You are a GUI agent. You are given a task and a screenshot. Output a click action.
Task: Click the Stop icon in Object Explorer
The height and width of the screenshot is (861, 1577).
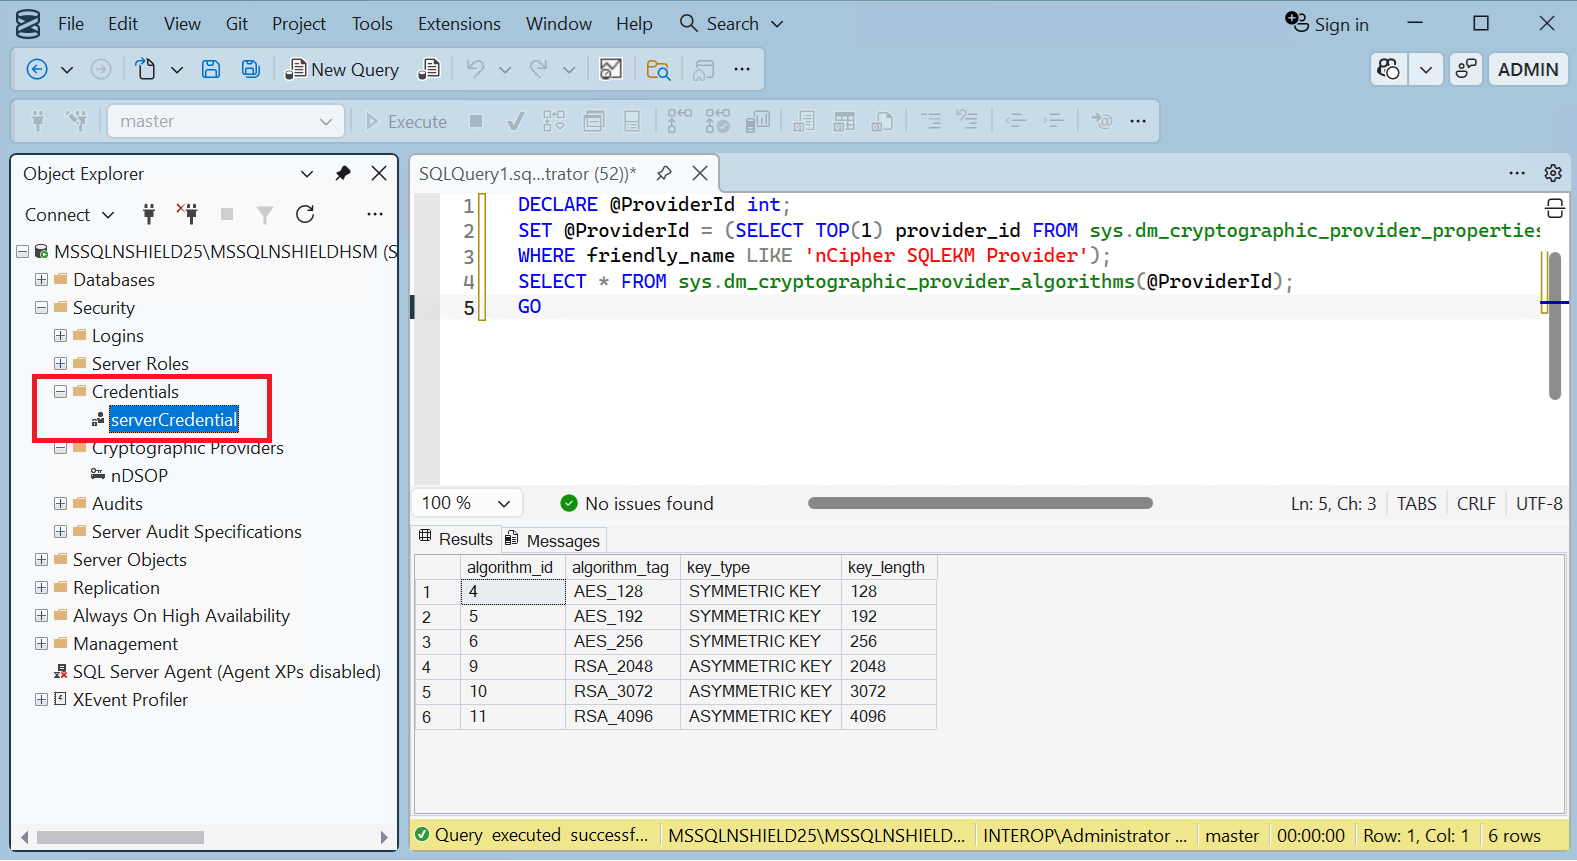click(227, 214)
